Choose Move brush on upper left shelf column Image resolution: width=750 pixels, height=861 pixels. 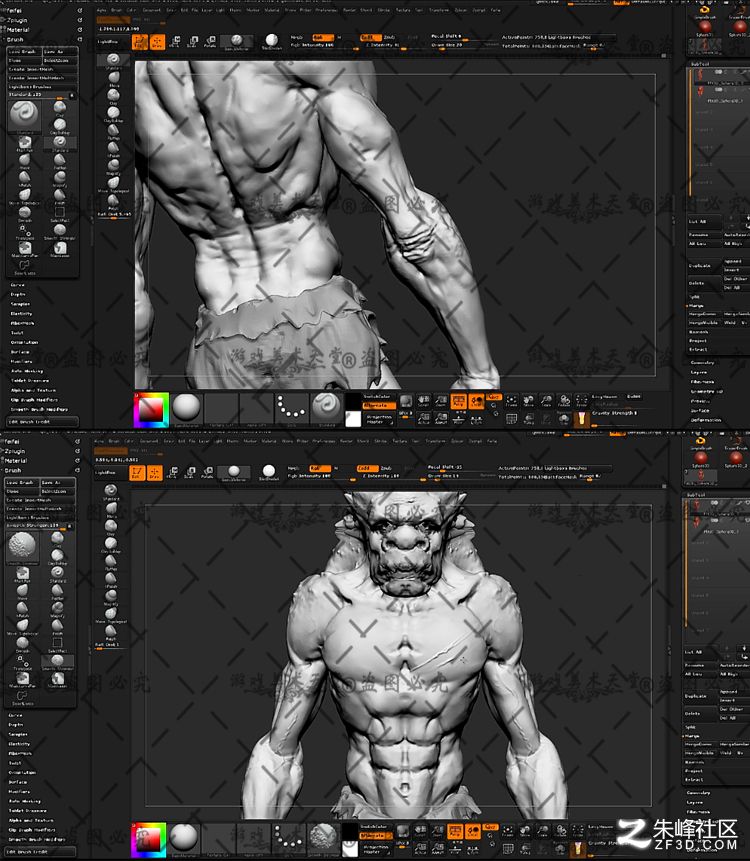point(114,79)
